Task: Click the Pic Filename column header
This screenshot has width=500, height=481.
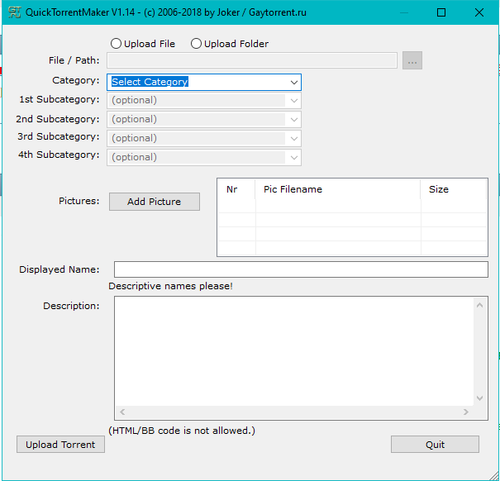Action: click(x=338, y=189)
